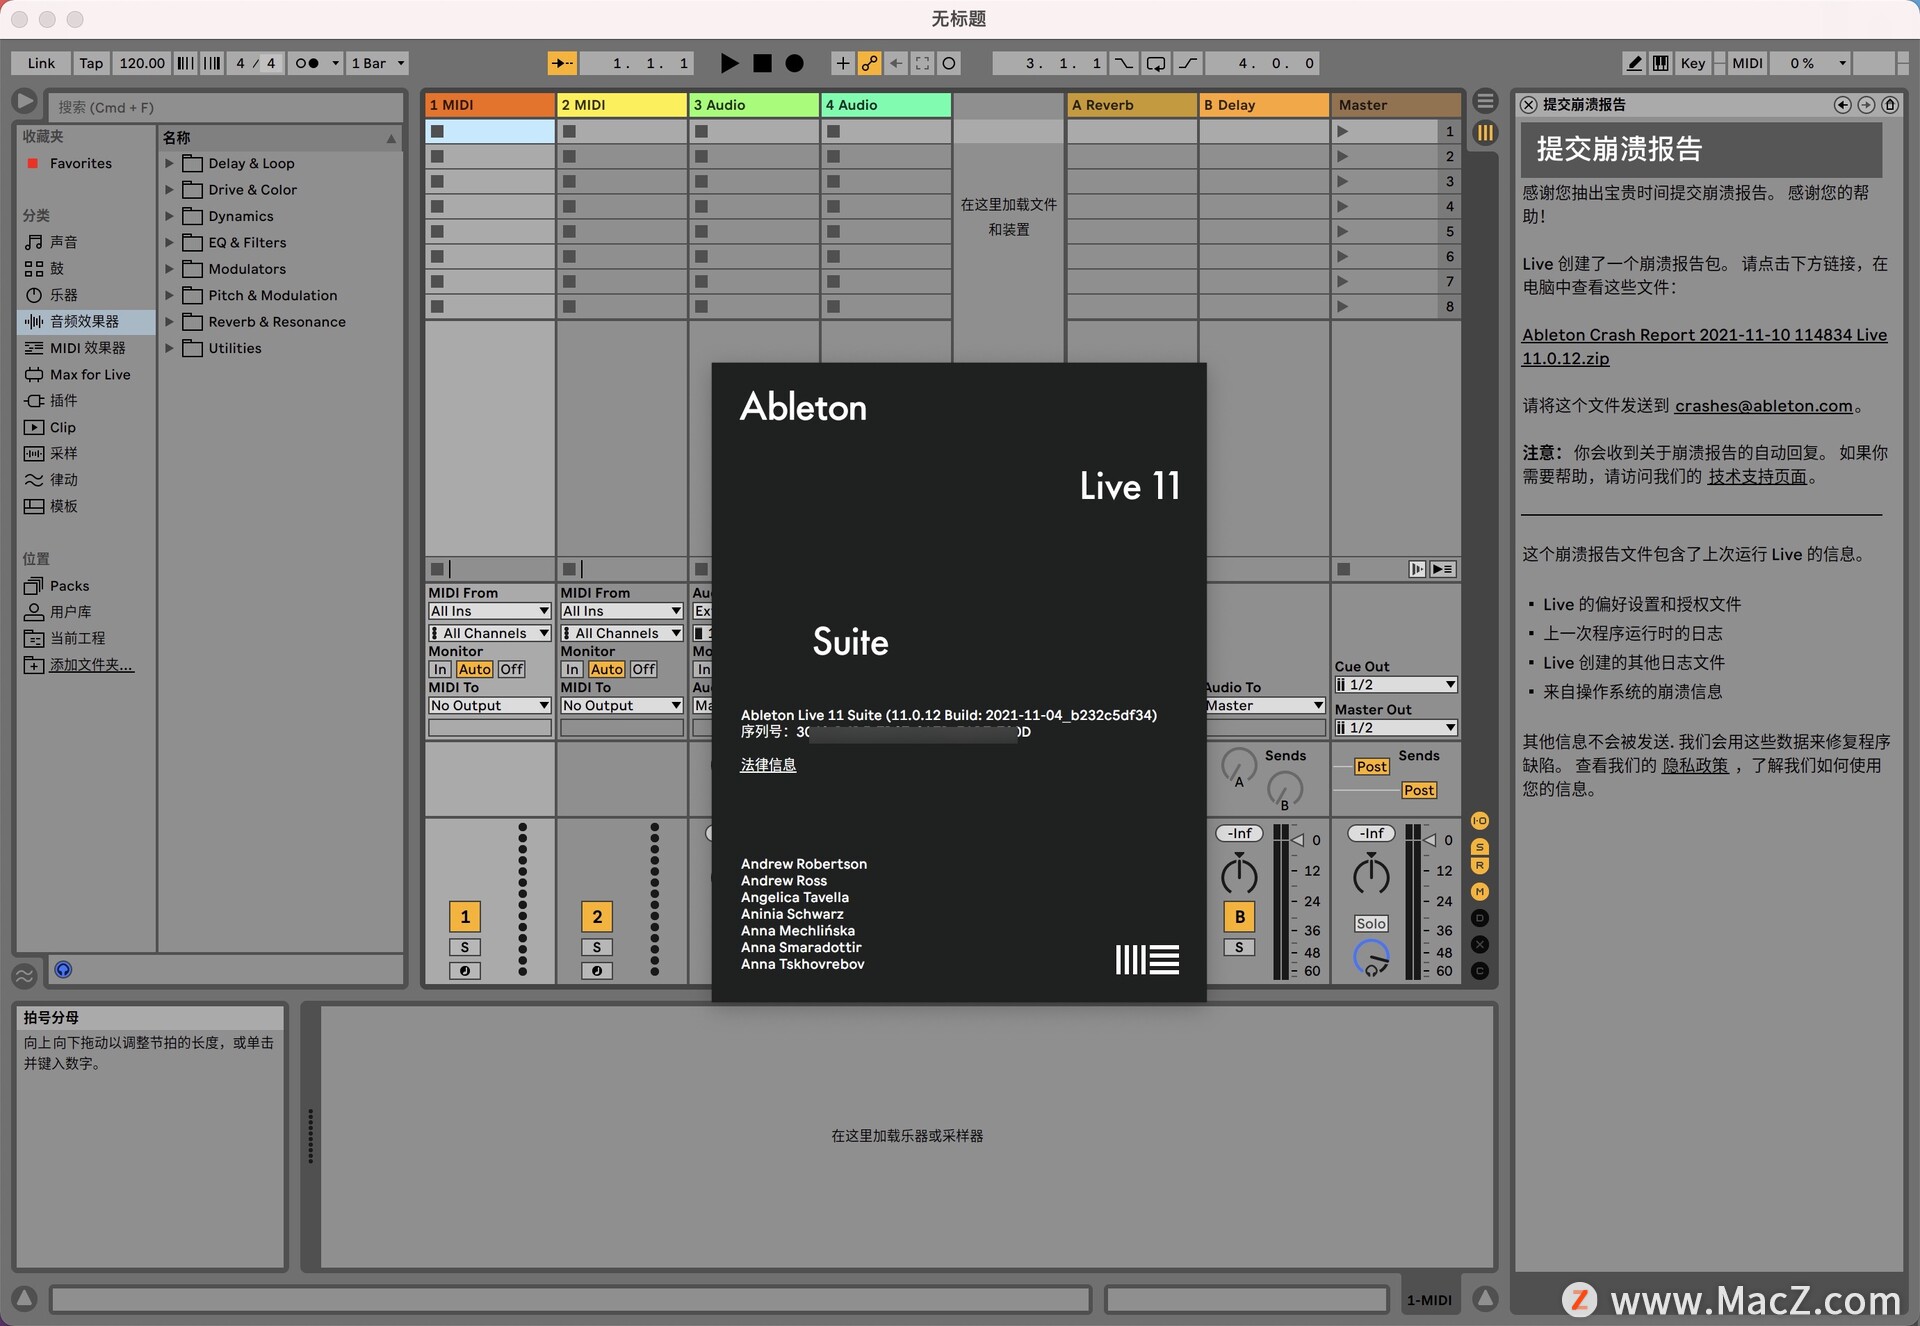Expand the EQ & Filters folder
The width and height of the screenshot is (1920, 1326).
(169, 242)
